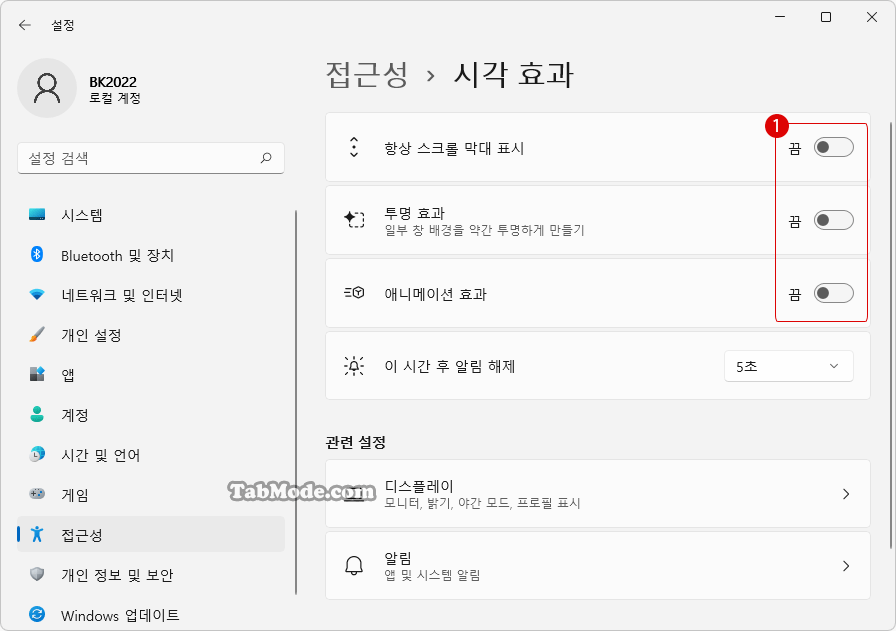Image resolution: width=896 pixels, height=631 pixels.
Task: Click the 개인 설정 paintbrush icon
Action: click(x=37, y=335)
